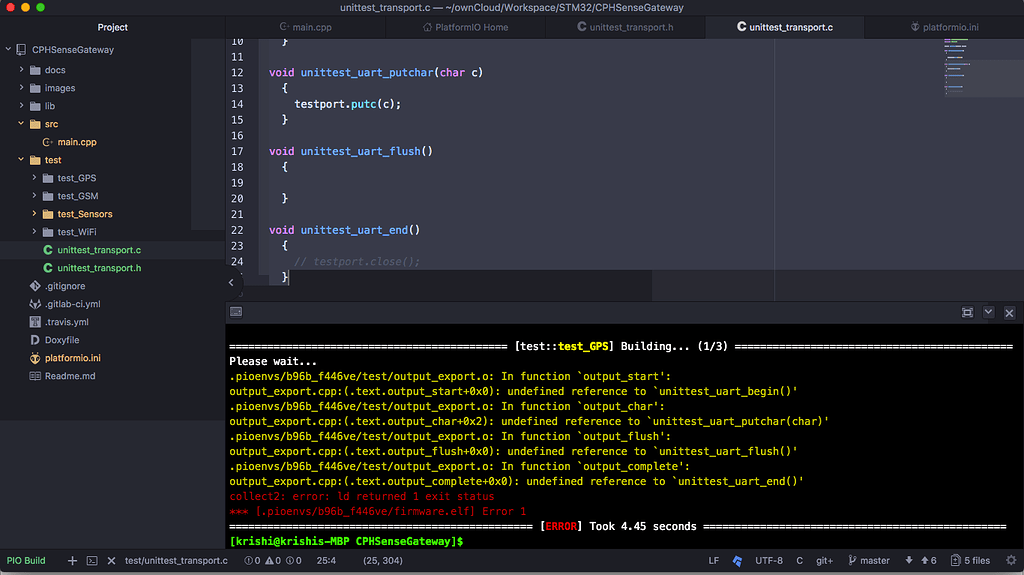This screenshot has height=575, width=1024.
Task: Click the blue Kite icon in the status bar
Action: coord(737,561)
